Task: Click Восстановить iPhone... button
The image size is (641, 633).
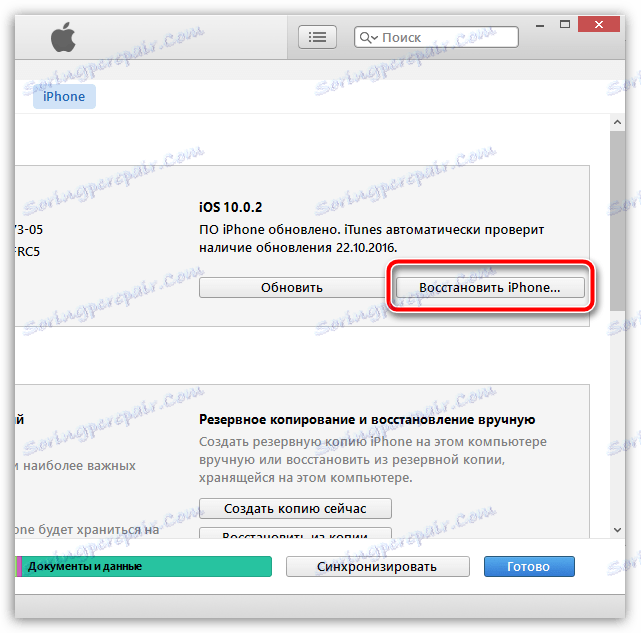Action: (490, 287)
